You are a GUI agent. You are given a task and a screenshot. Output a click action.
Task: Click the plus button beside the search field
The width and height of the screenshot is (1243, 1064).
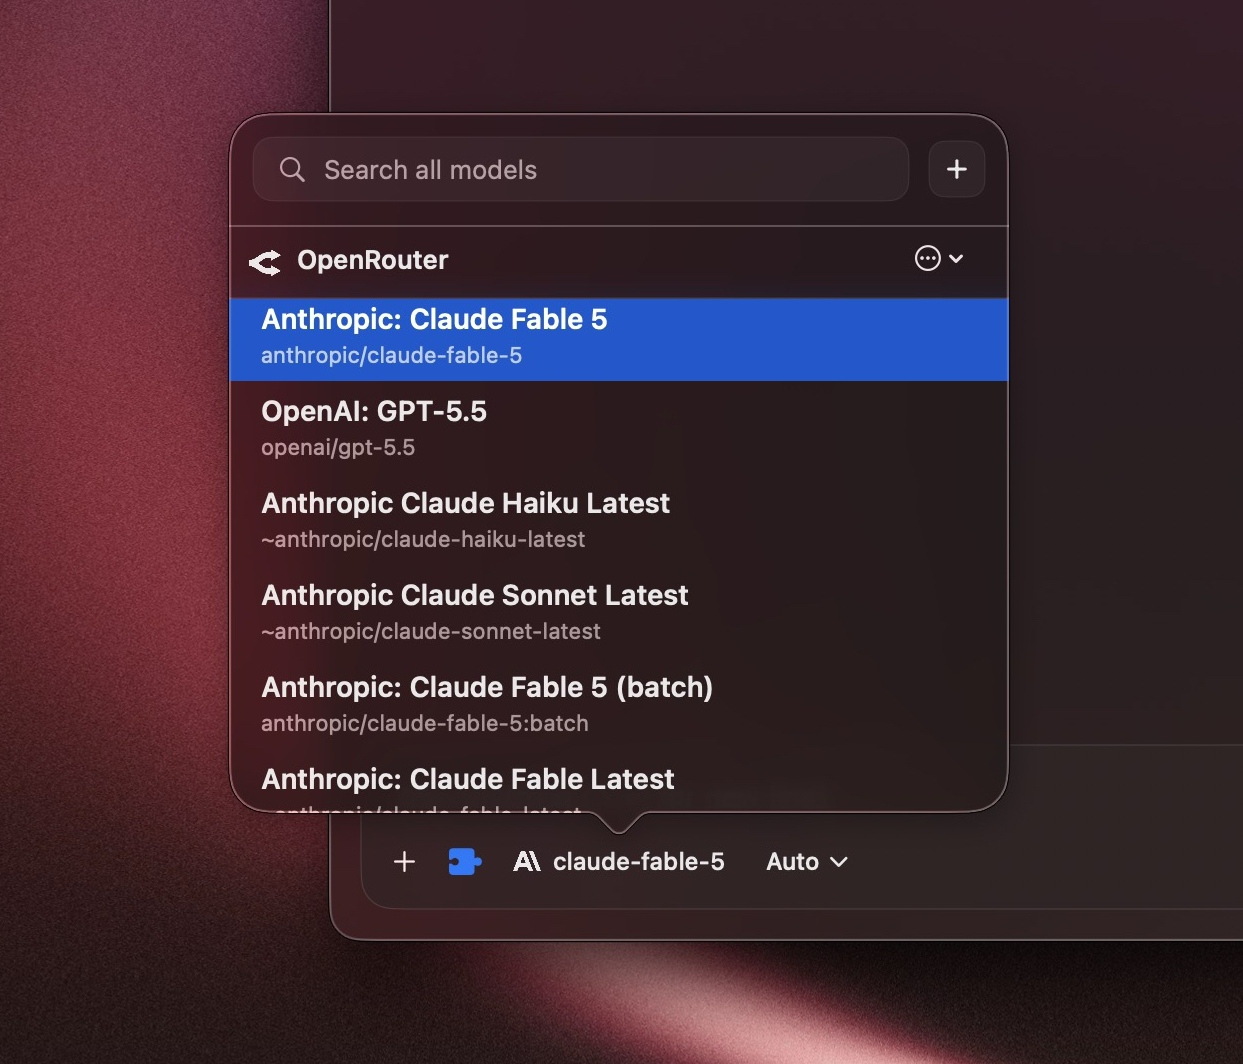[957, 169]
